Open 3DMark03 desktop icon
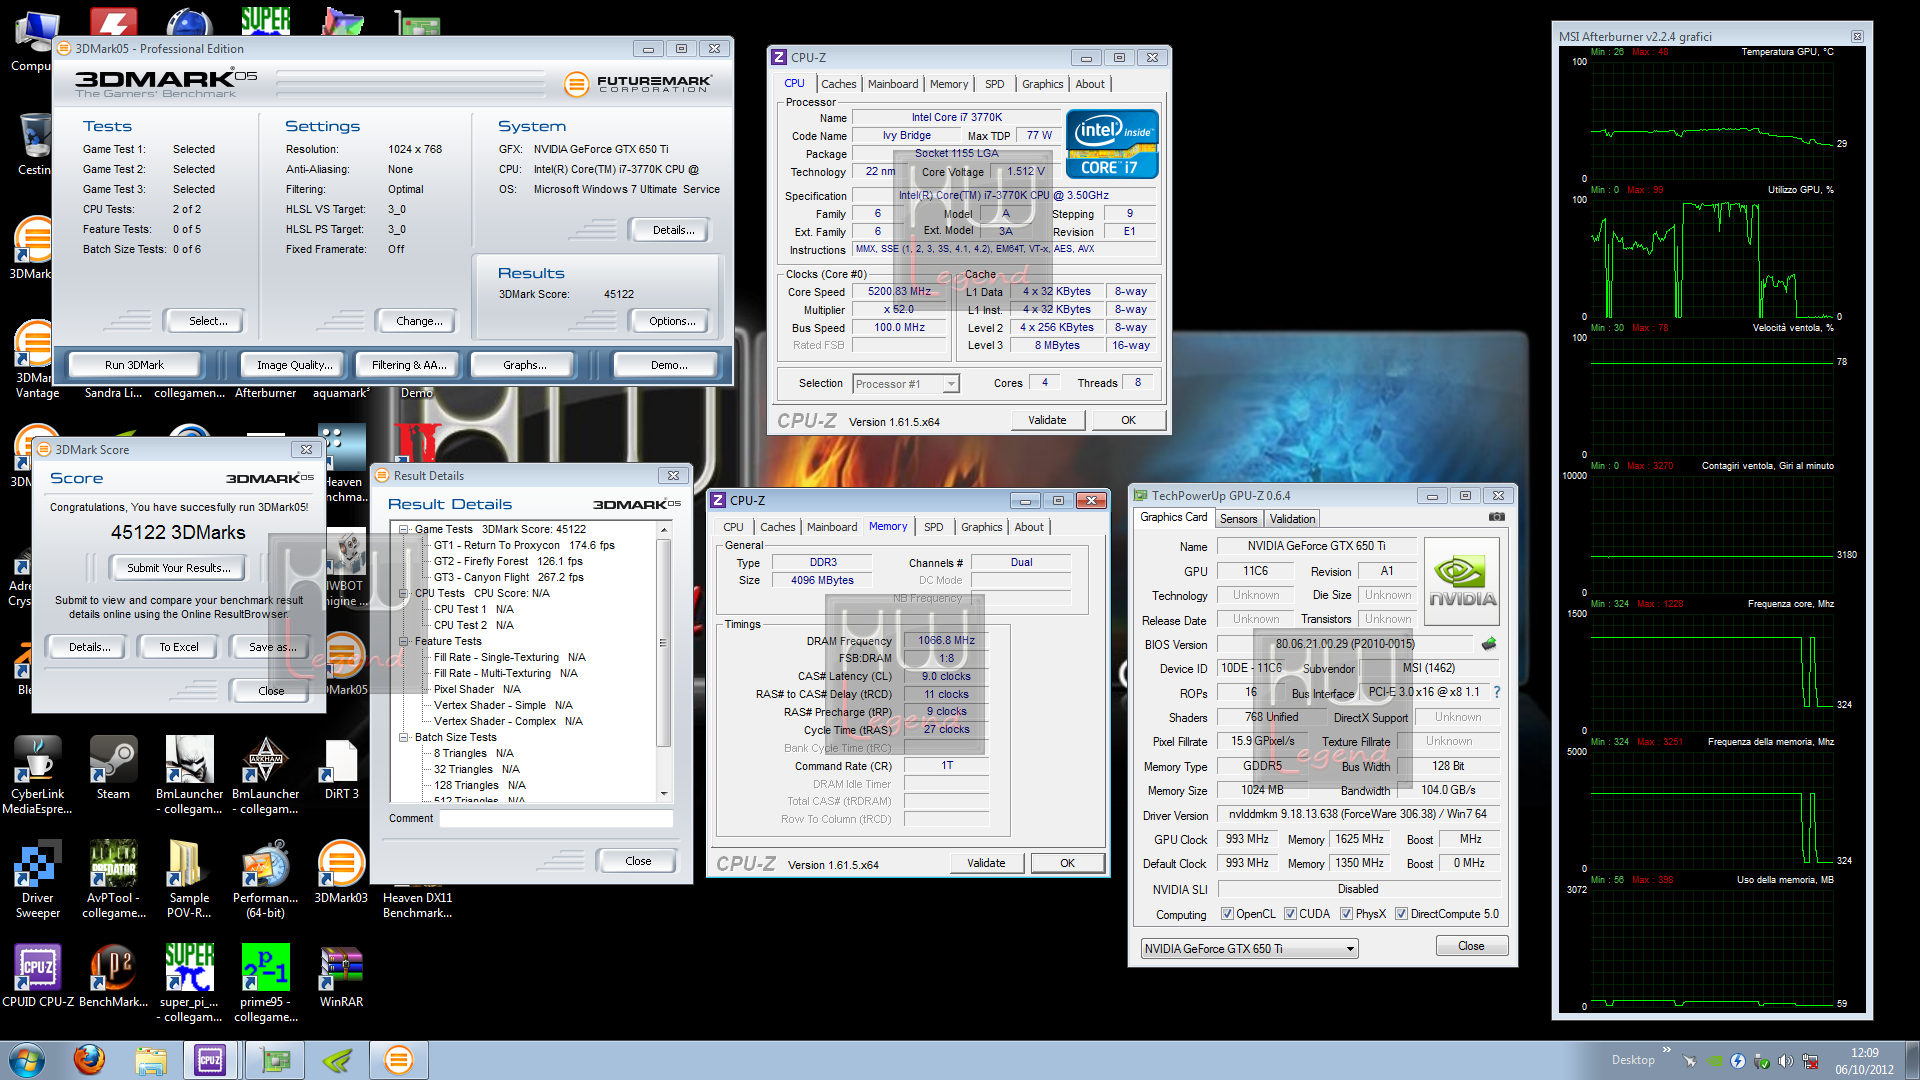The width and height of the screenshot is (1920, 1080). tap(341, 872)
